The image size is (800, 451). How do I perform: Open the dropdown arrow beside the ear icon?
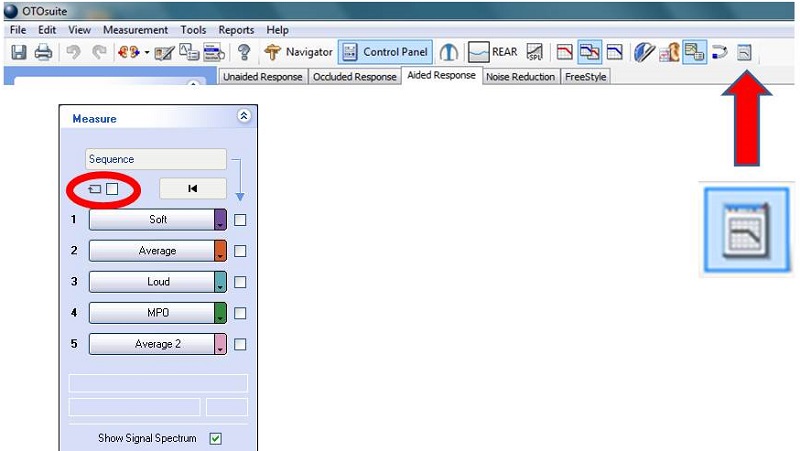(147, 53)
